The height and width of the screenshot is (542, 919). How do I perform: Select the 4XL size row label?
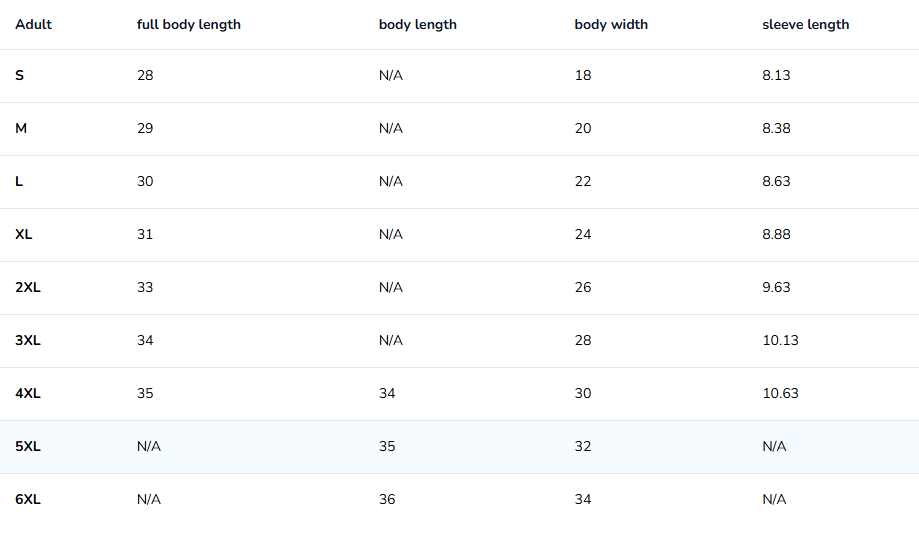point(28,394)
